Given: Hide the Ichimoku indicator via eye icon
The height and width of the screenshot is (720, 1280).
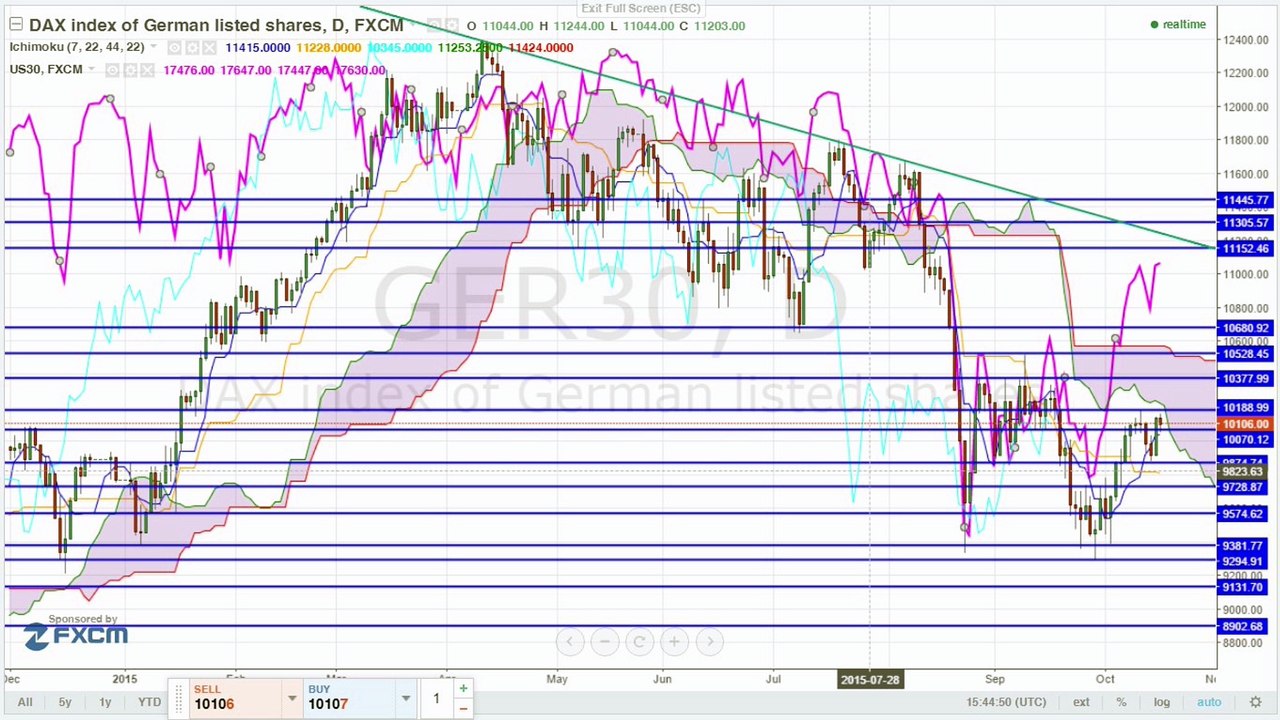Looking at the screenshot, I should [x=174, y=47].
